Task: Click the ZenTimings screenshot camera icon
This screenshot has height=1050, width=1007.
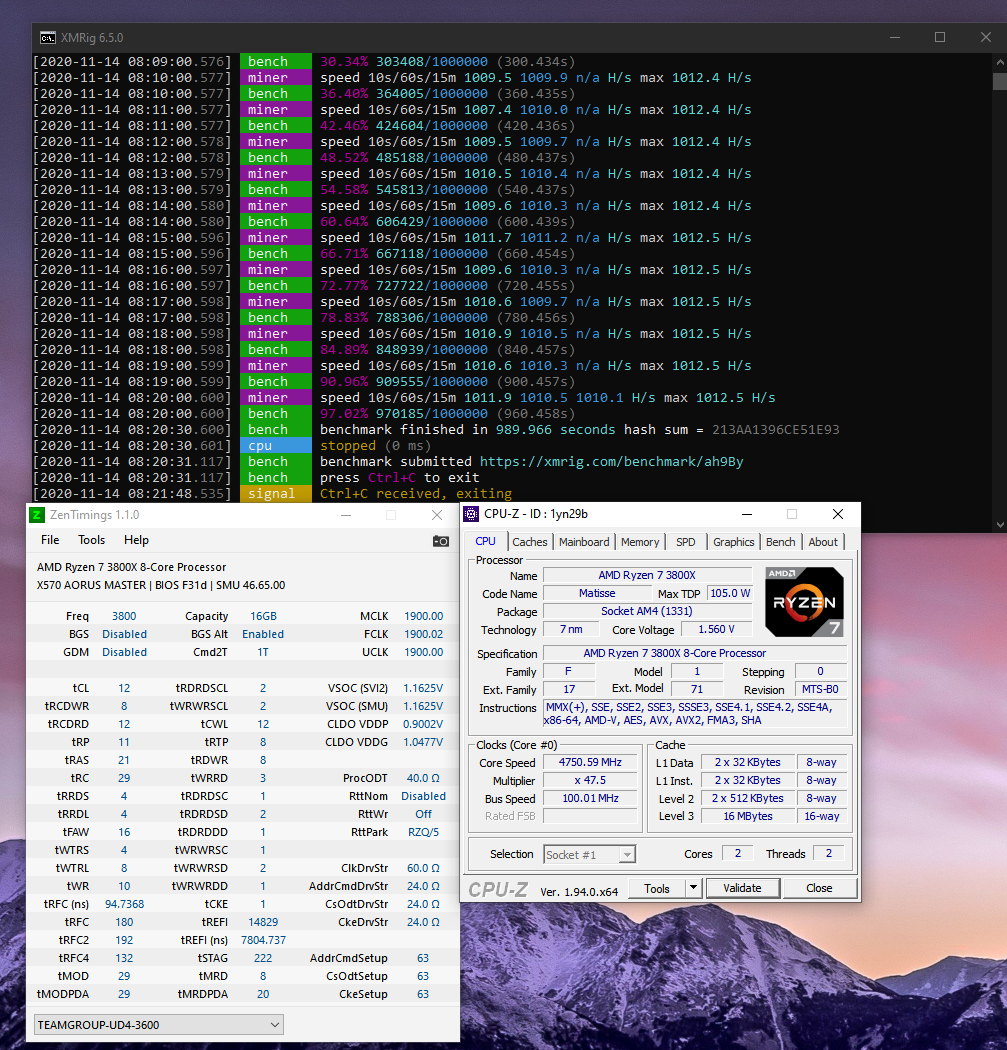Action: [441, 541]
